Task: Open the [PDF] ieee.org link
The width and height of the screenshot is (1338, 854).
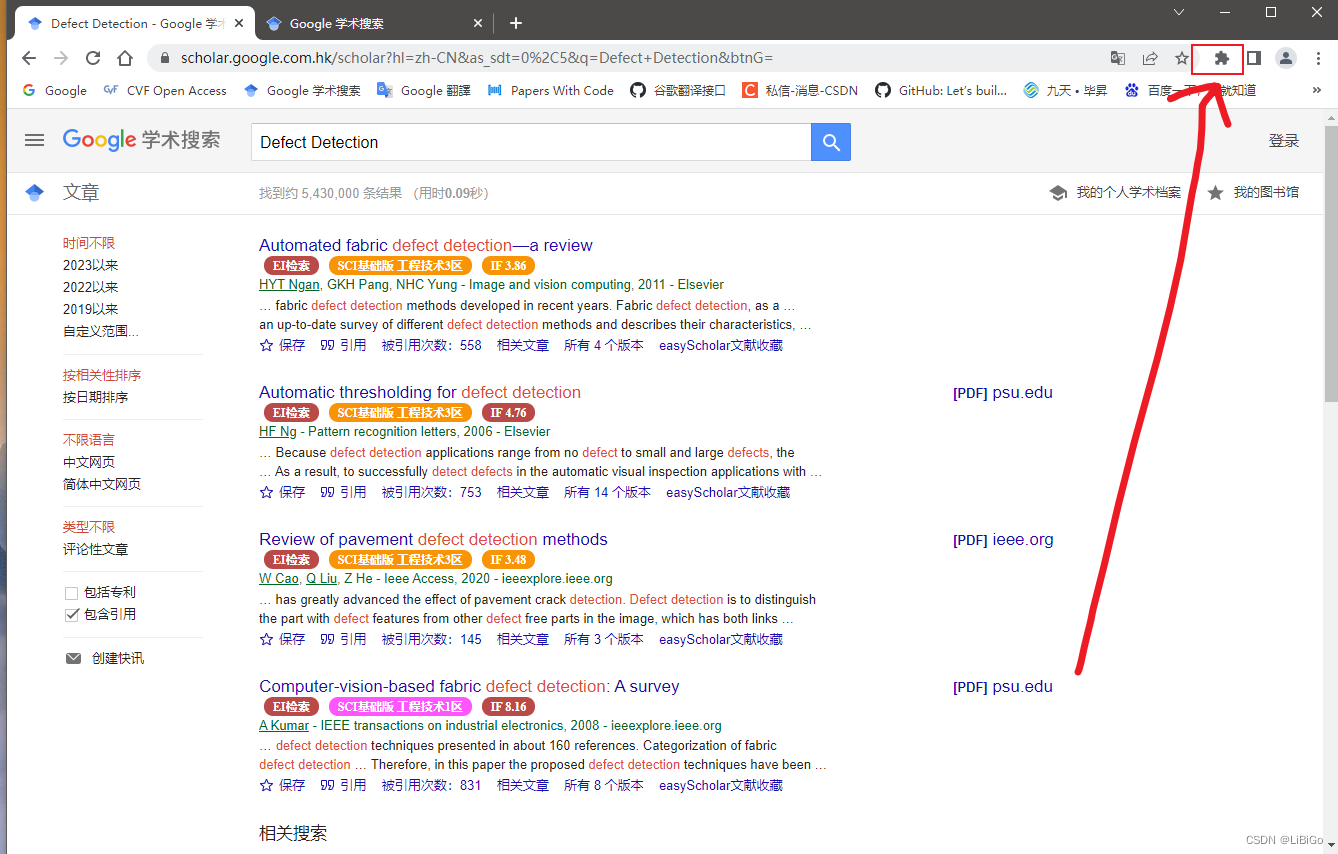Action: coord(1003,539)
